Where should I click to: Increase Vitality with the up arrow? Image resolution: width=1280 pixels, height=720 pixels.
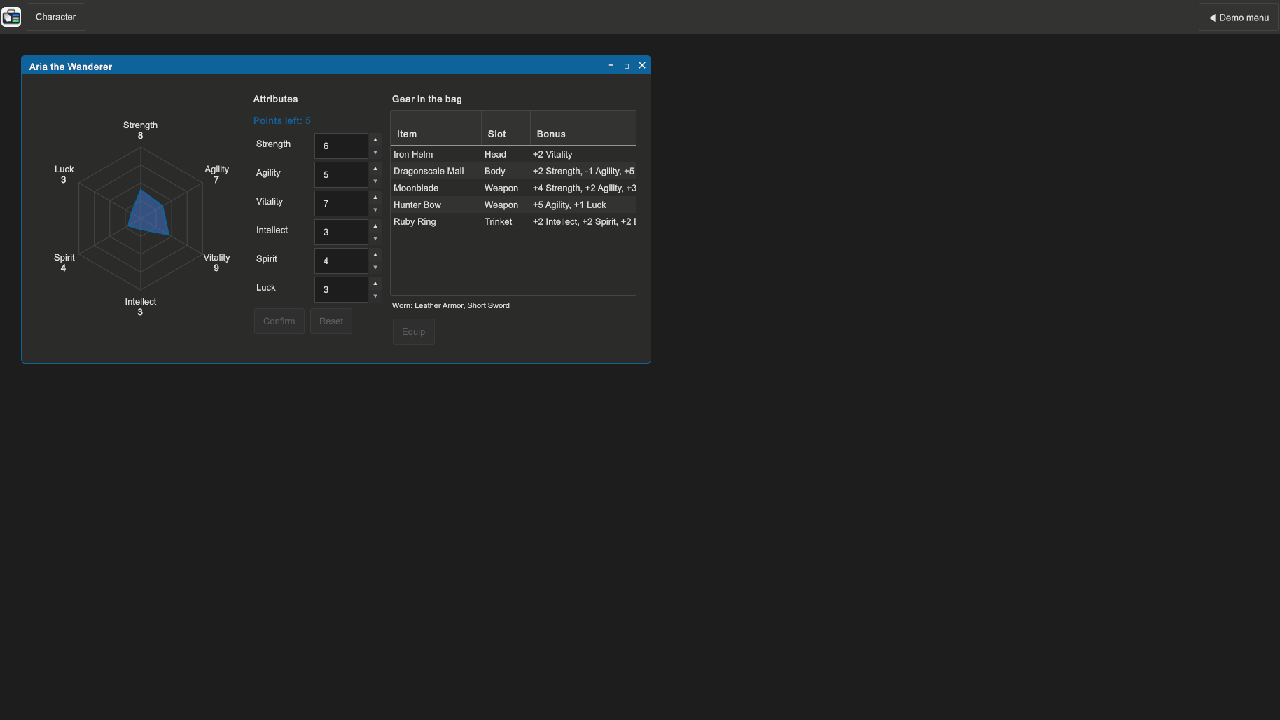coord(375,197)
